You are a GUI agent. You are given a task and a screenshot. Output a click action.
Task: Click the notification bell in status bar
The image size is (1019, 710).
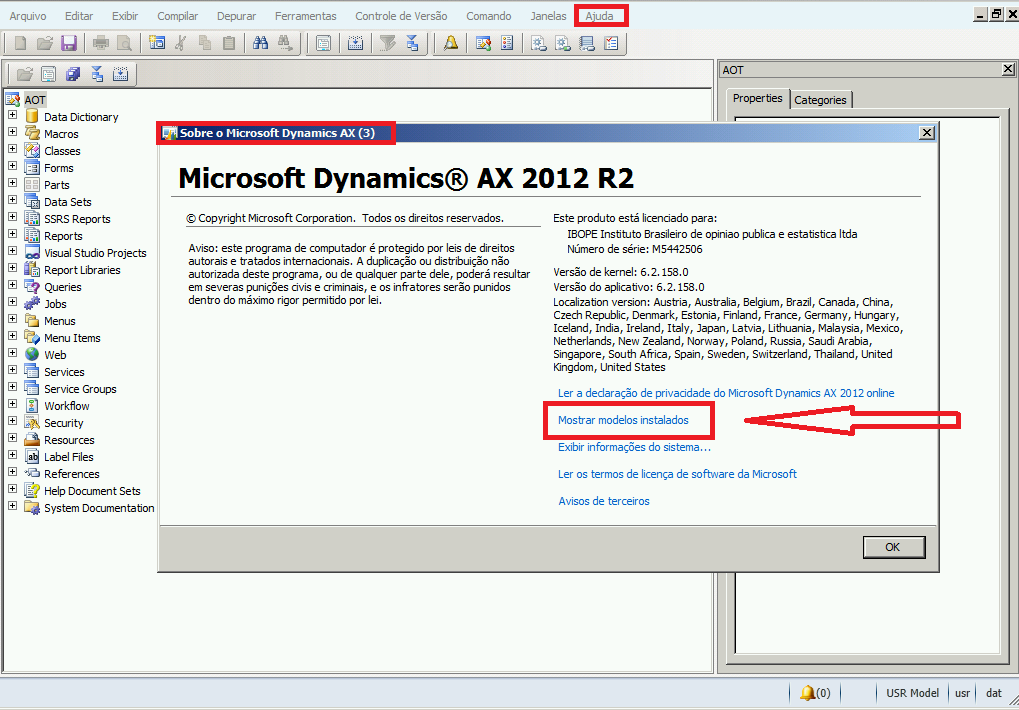point(807,693)
